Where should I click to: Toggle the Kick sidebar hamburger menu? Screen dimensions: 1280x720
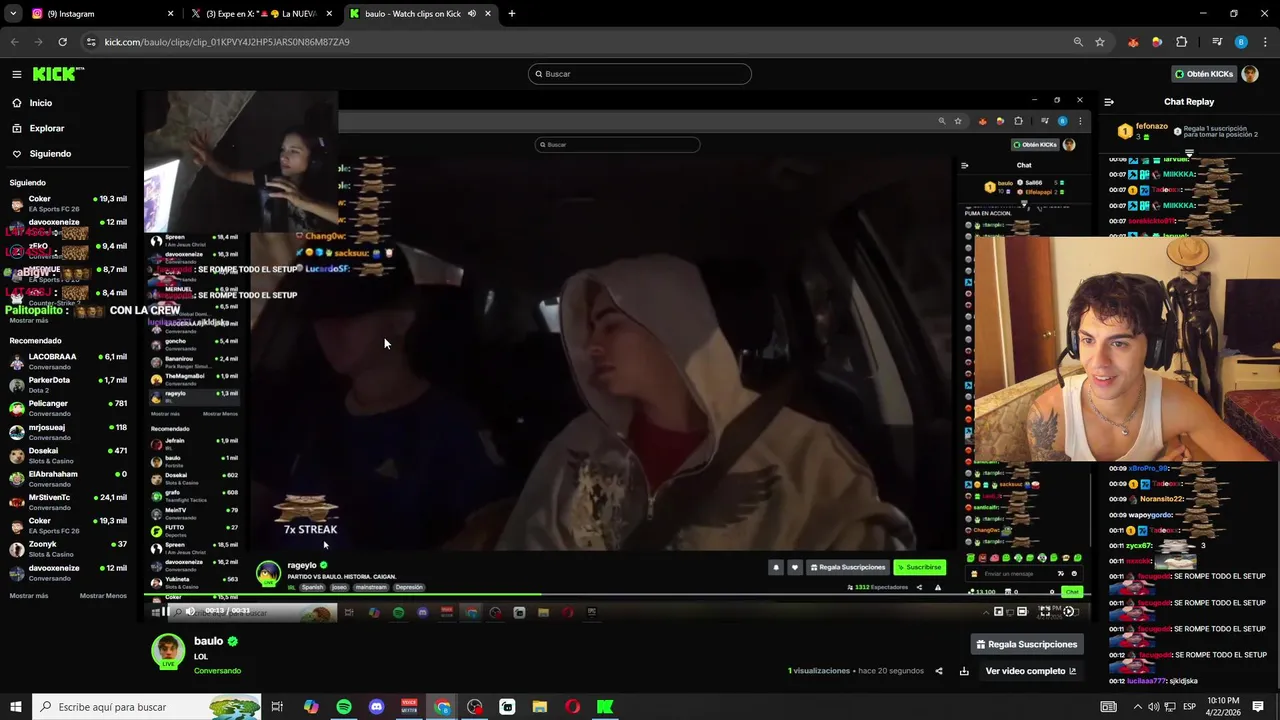click(17, 74)
